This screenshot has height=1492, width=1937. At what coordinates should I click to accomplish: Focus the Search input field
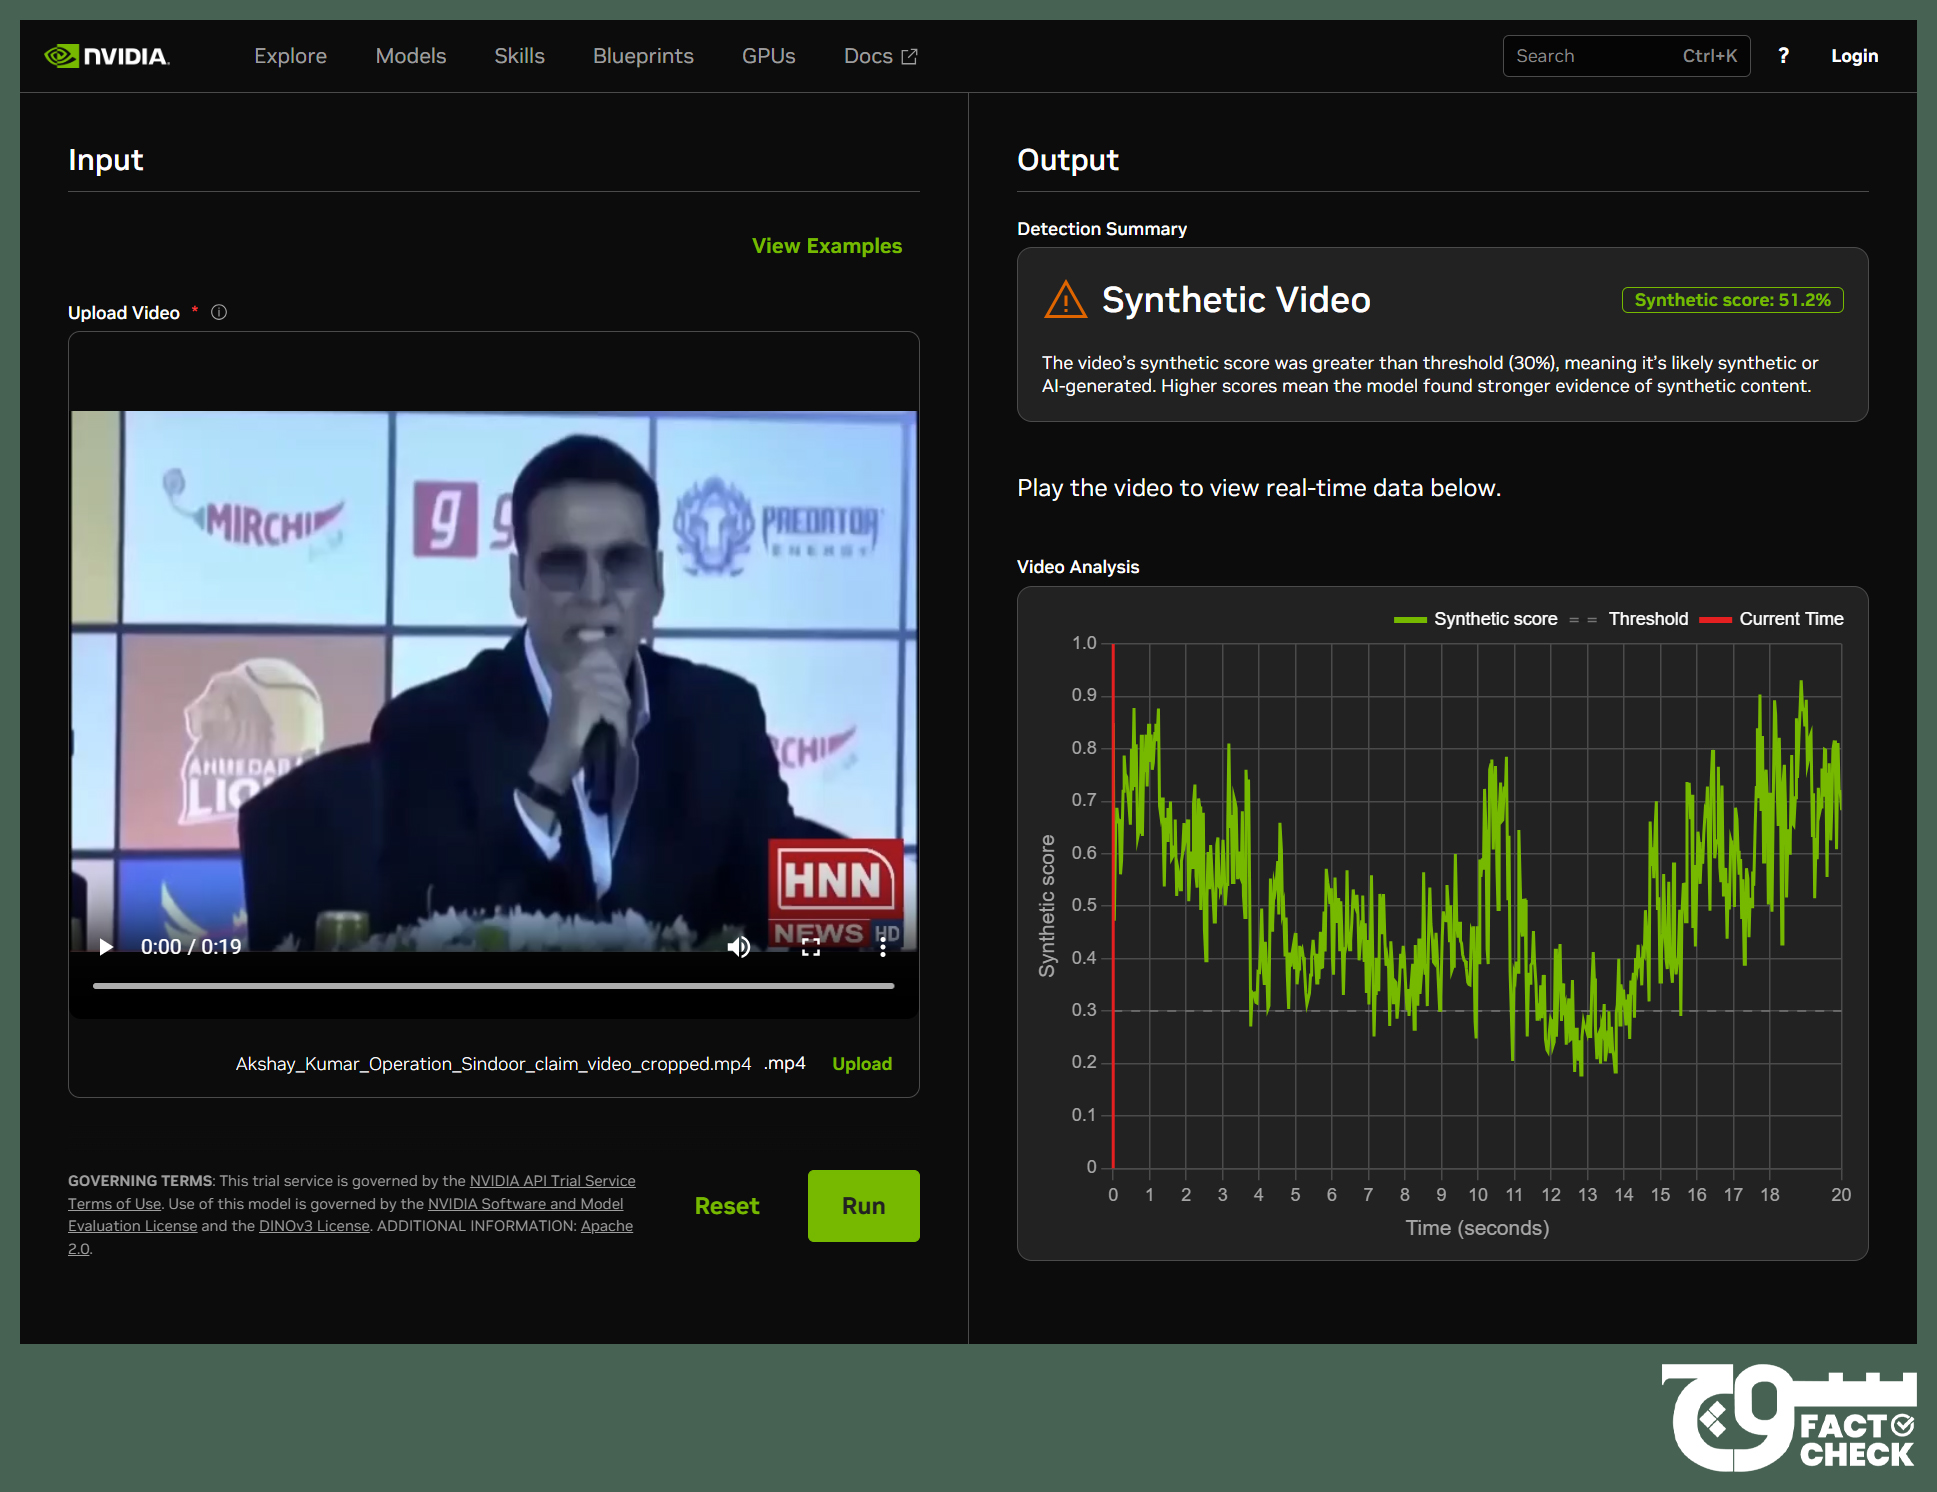coord(1626,56)
